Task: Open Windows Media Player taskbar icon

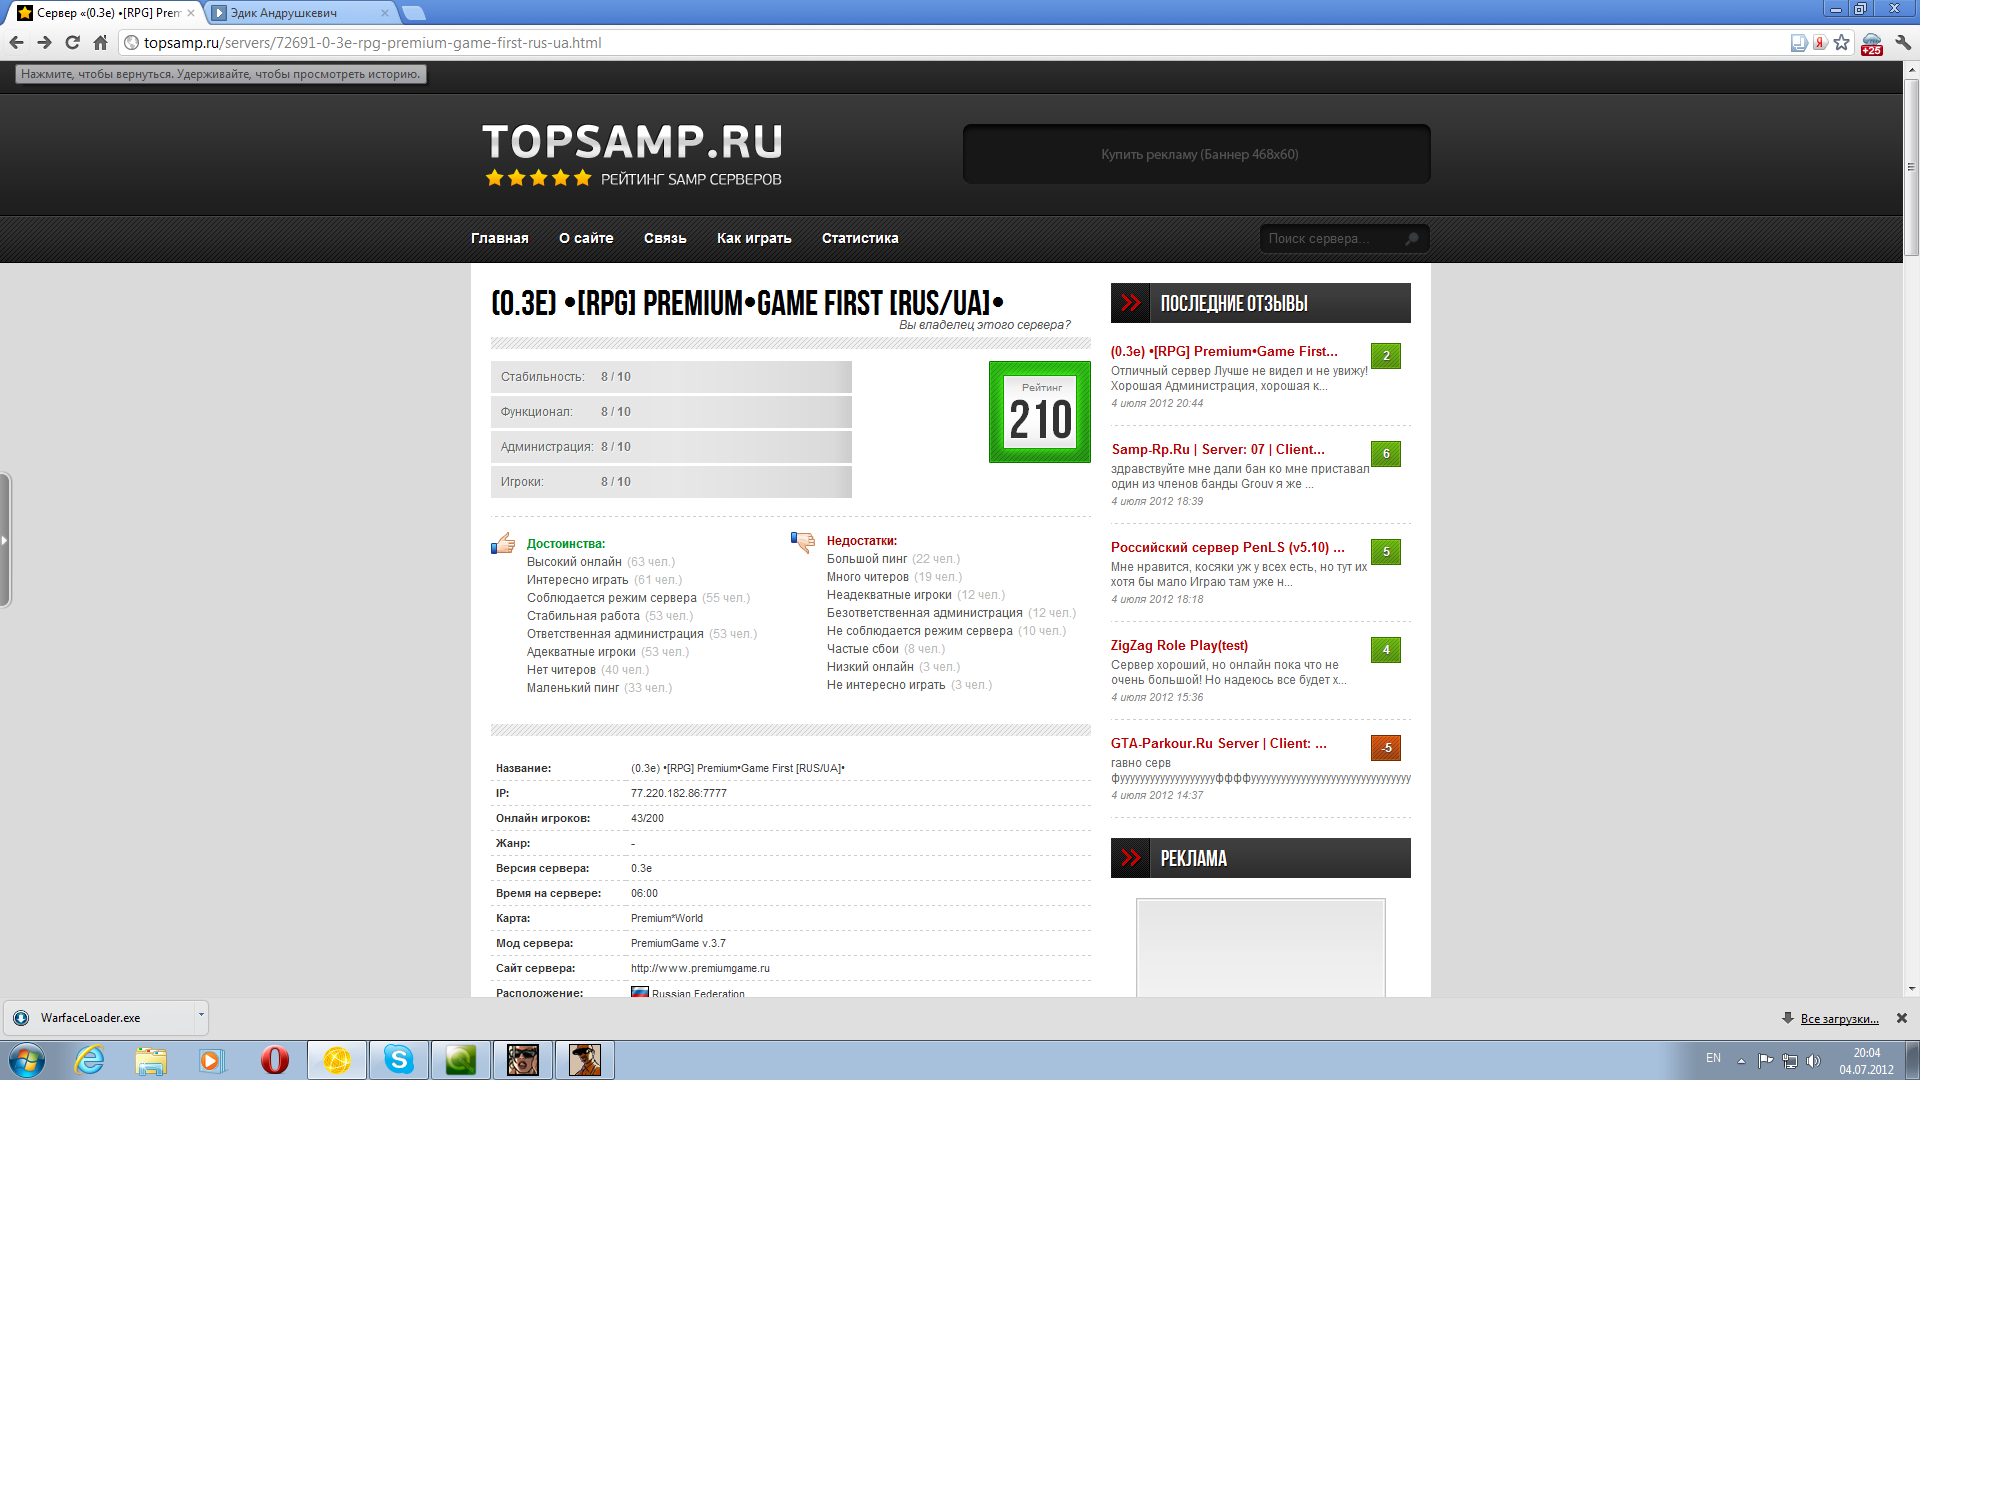Action: [x=212, y=1060]
